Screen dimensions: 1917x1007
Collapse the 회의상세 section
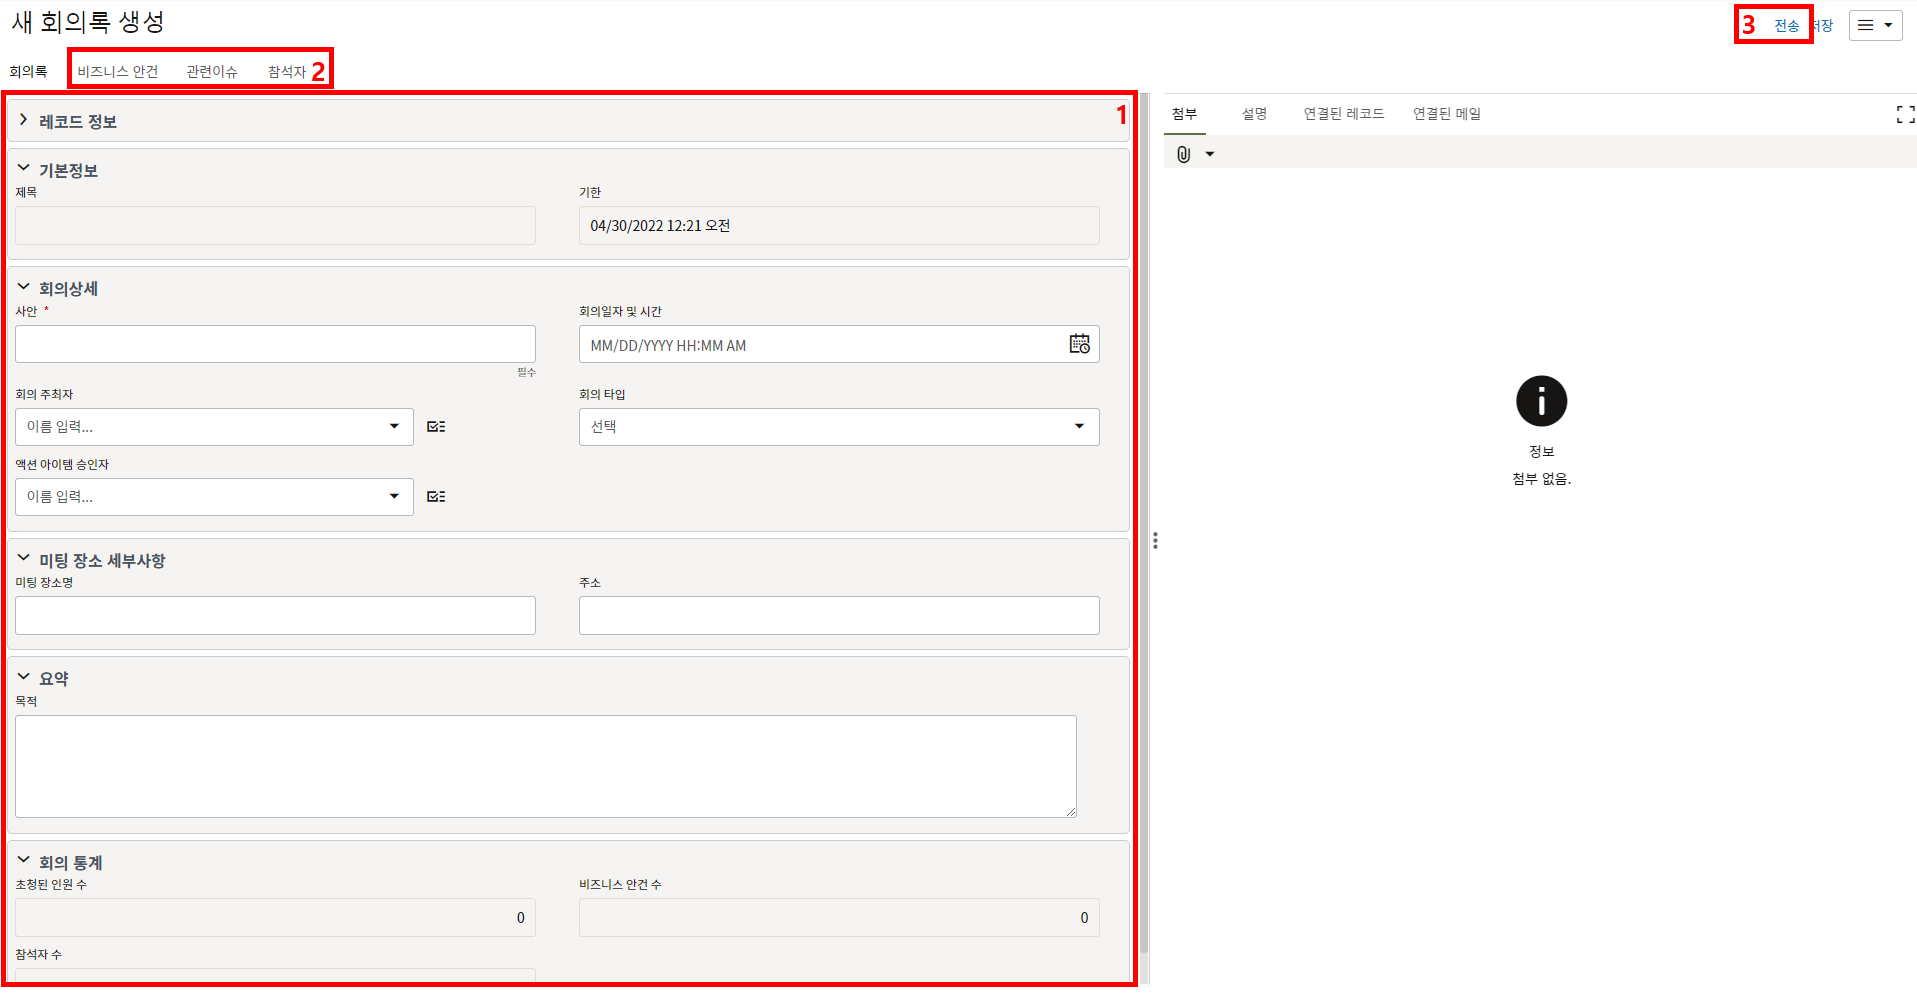(x=24, y=288)
